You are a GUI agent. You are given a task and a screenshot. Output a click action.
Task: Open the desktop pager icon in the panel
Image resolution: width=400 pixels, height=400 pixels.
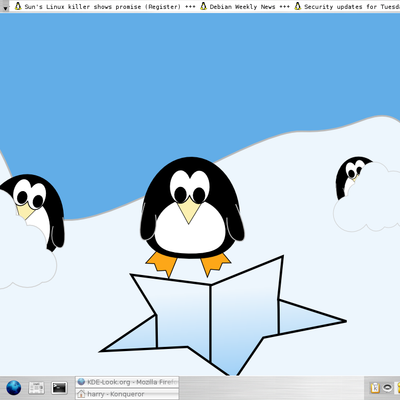(37, 388)
